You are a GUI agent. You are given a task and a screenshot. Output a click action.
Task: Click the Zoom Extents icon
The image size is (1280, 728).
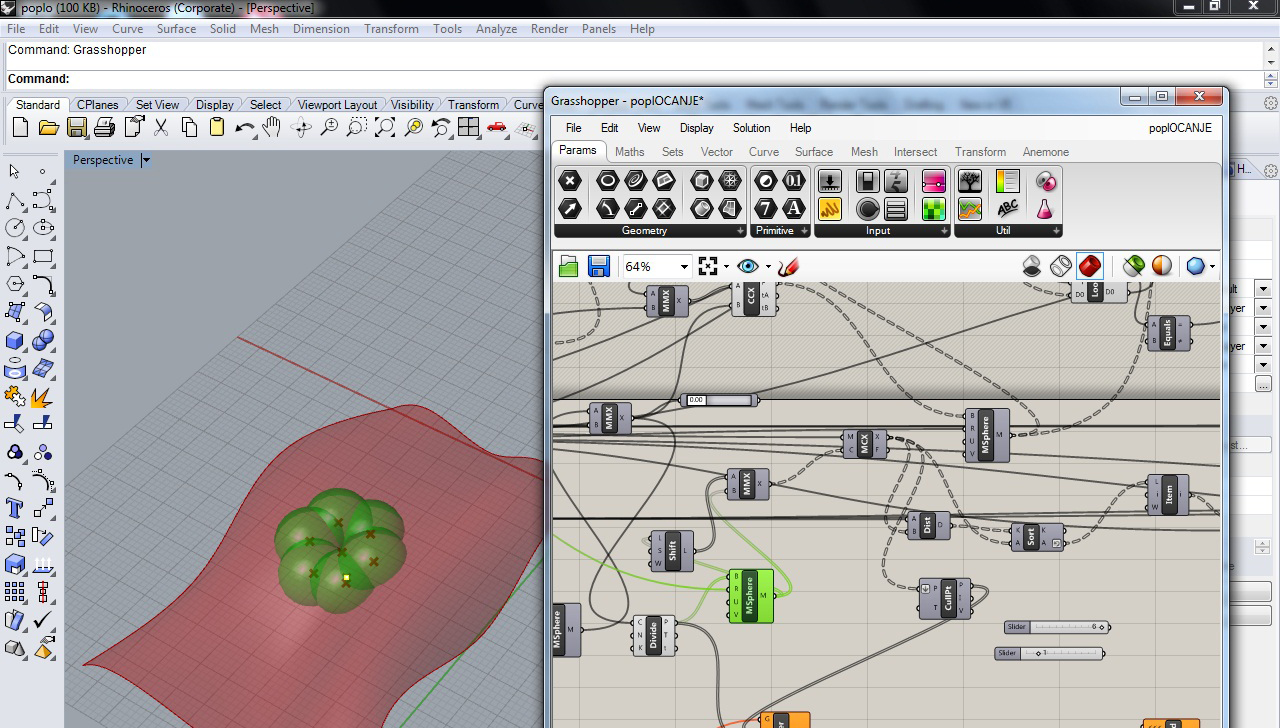385,127
